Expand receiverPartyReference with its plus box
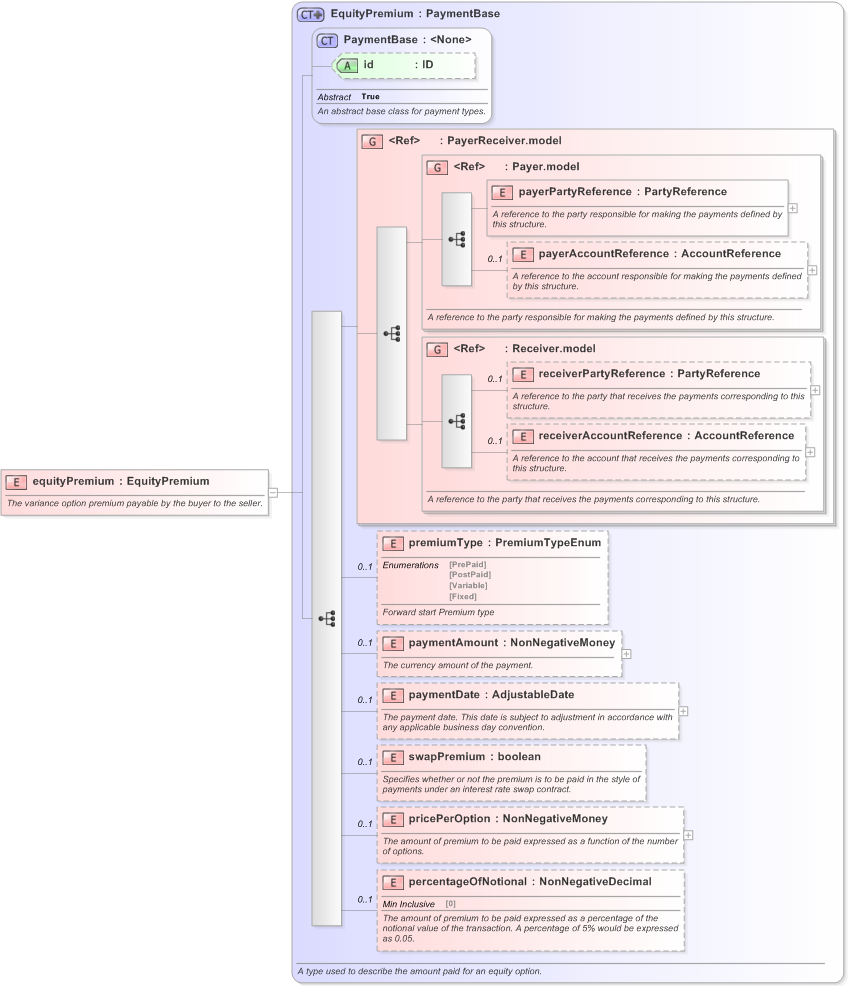The width and height of the screenshot is (849, 986). 815,391
